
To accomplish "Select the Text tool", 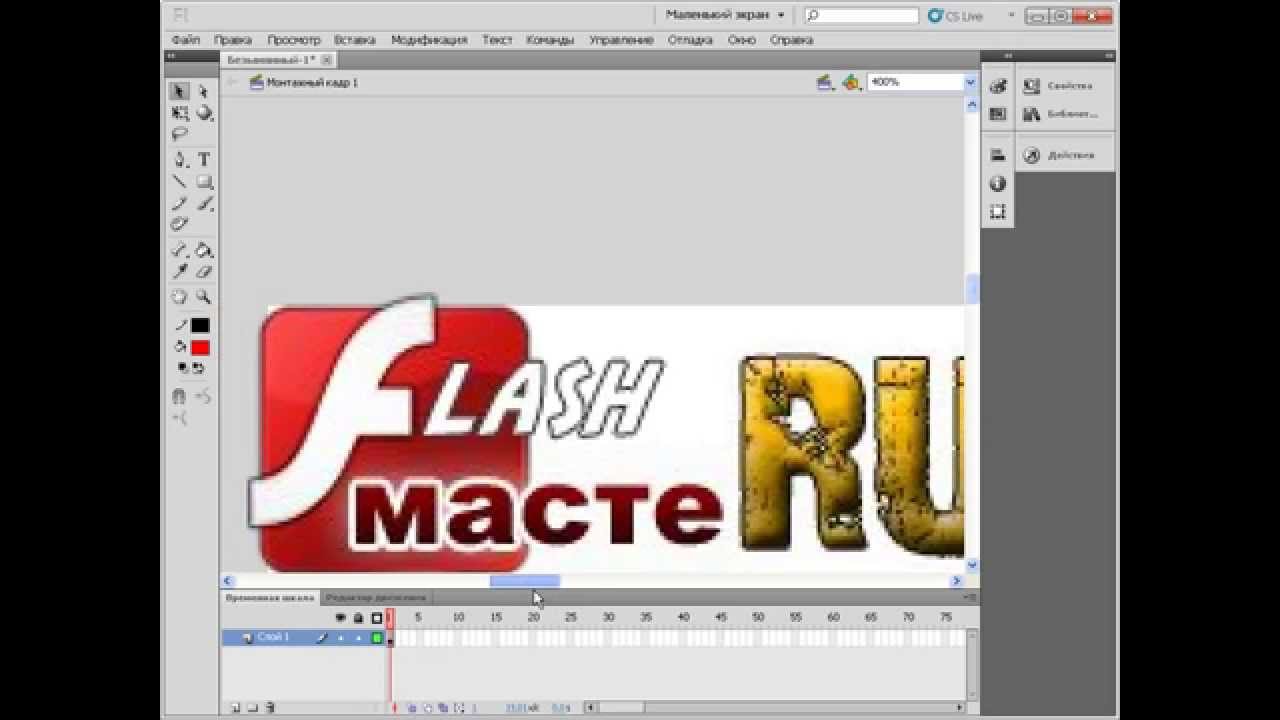I will [204, 159].
